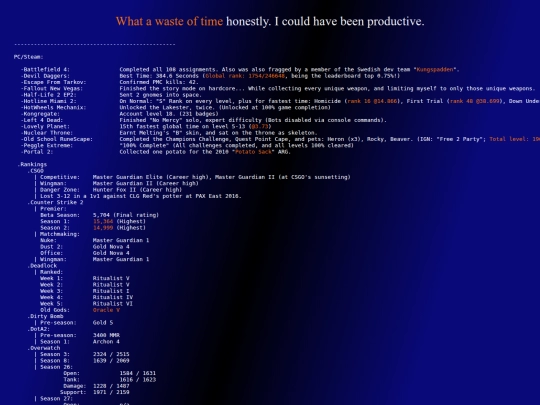This screenshot has height=405, width=540.
Task: Click the '-Half-Life 2 EP2:' label
Action: tap(49, 95)
